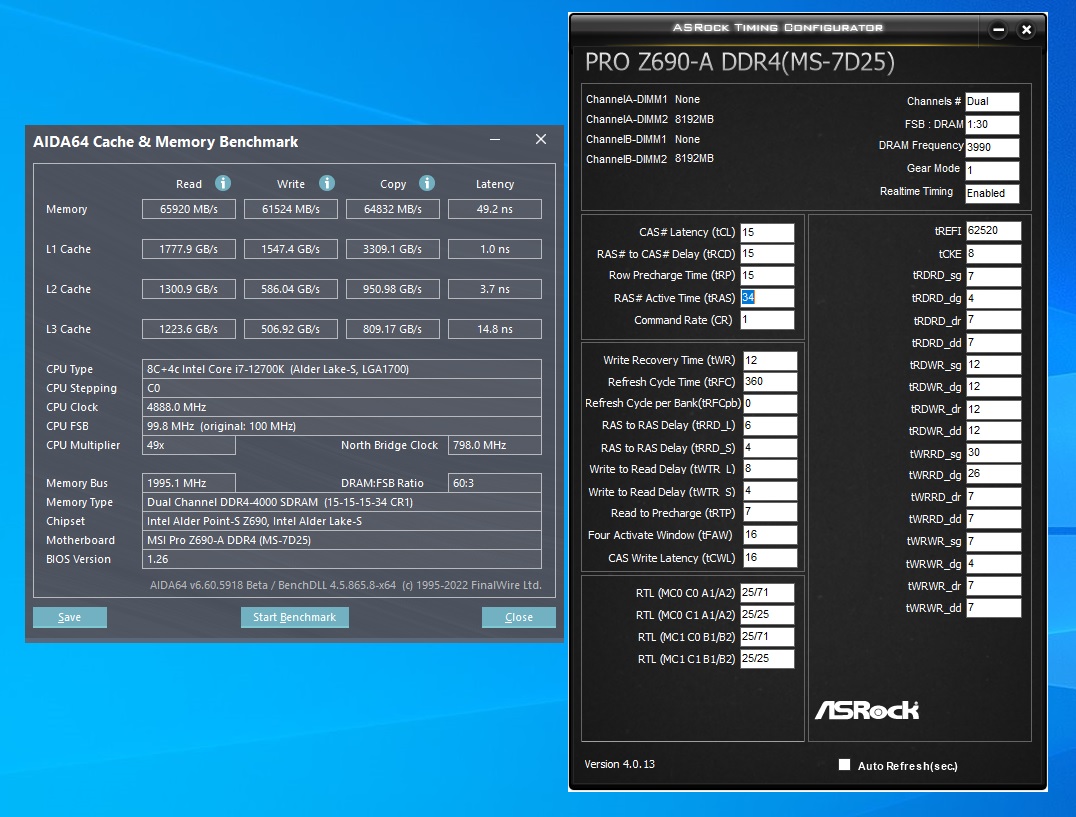
Task: Click the Command Rate (CR) field
Action: 767,320
